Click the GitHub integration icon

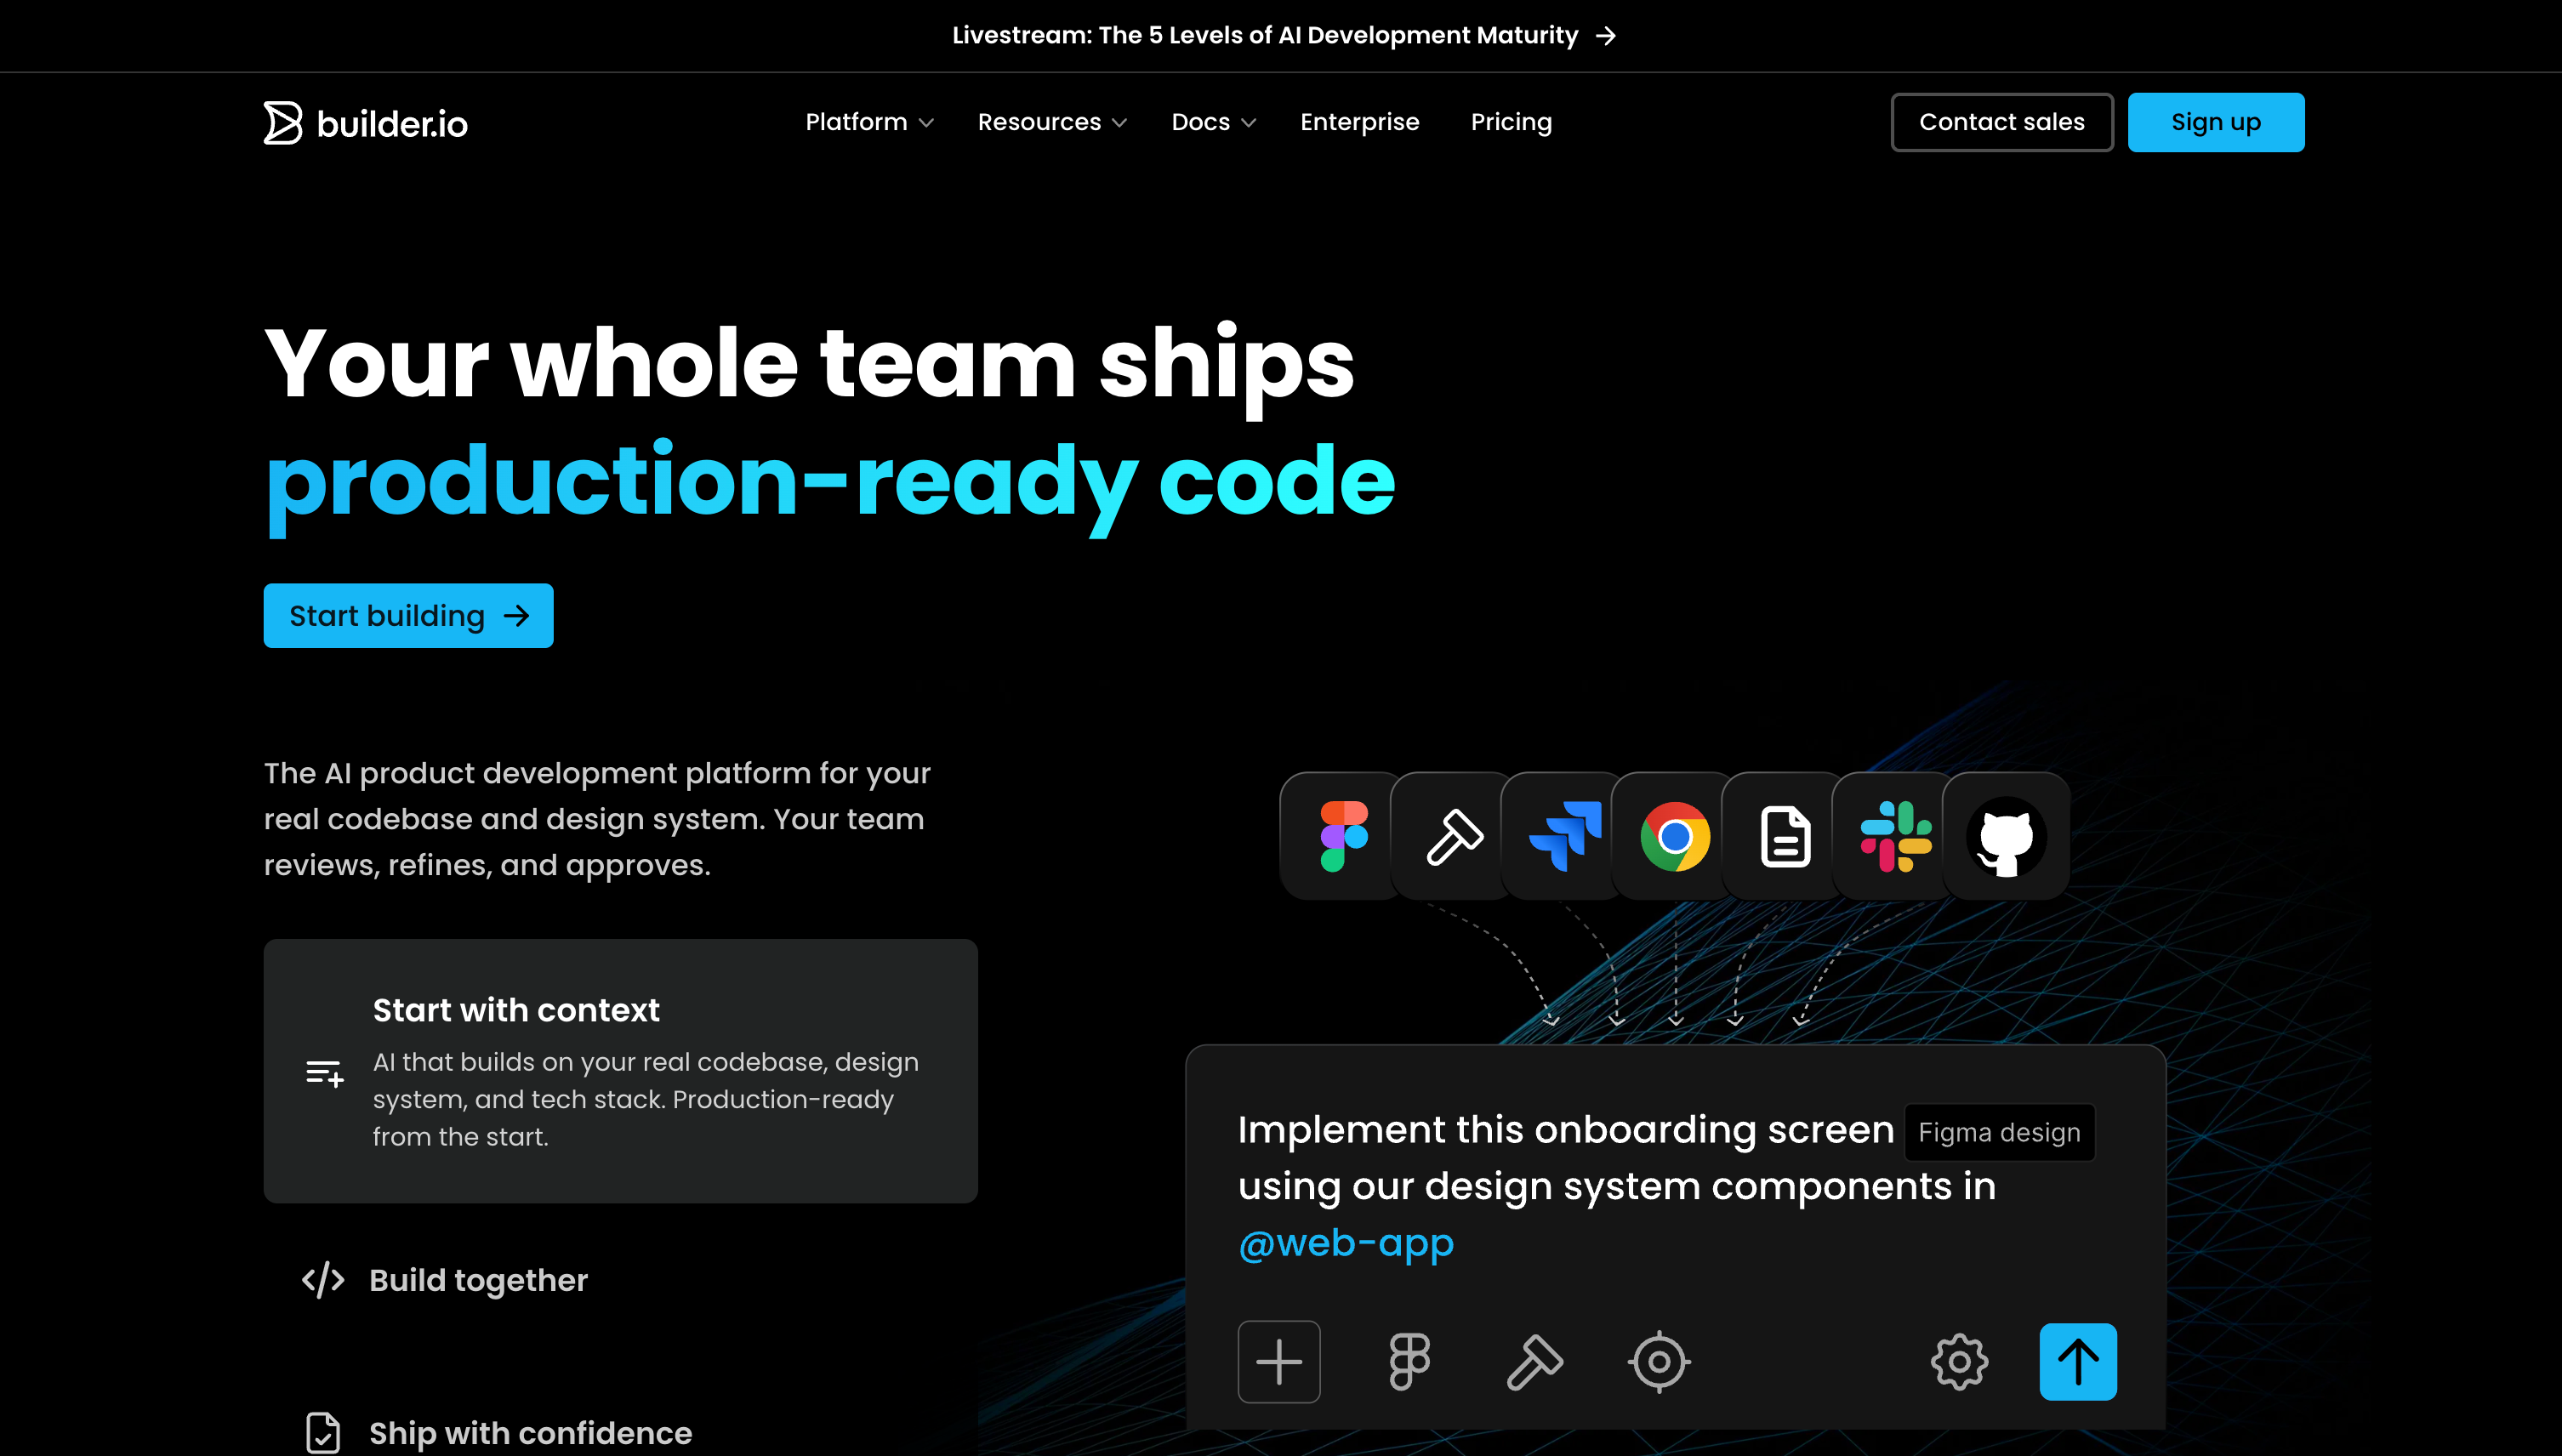(x=2005, y=836)
